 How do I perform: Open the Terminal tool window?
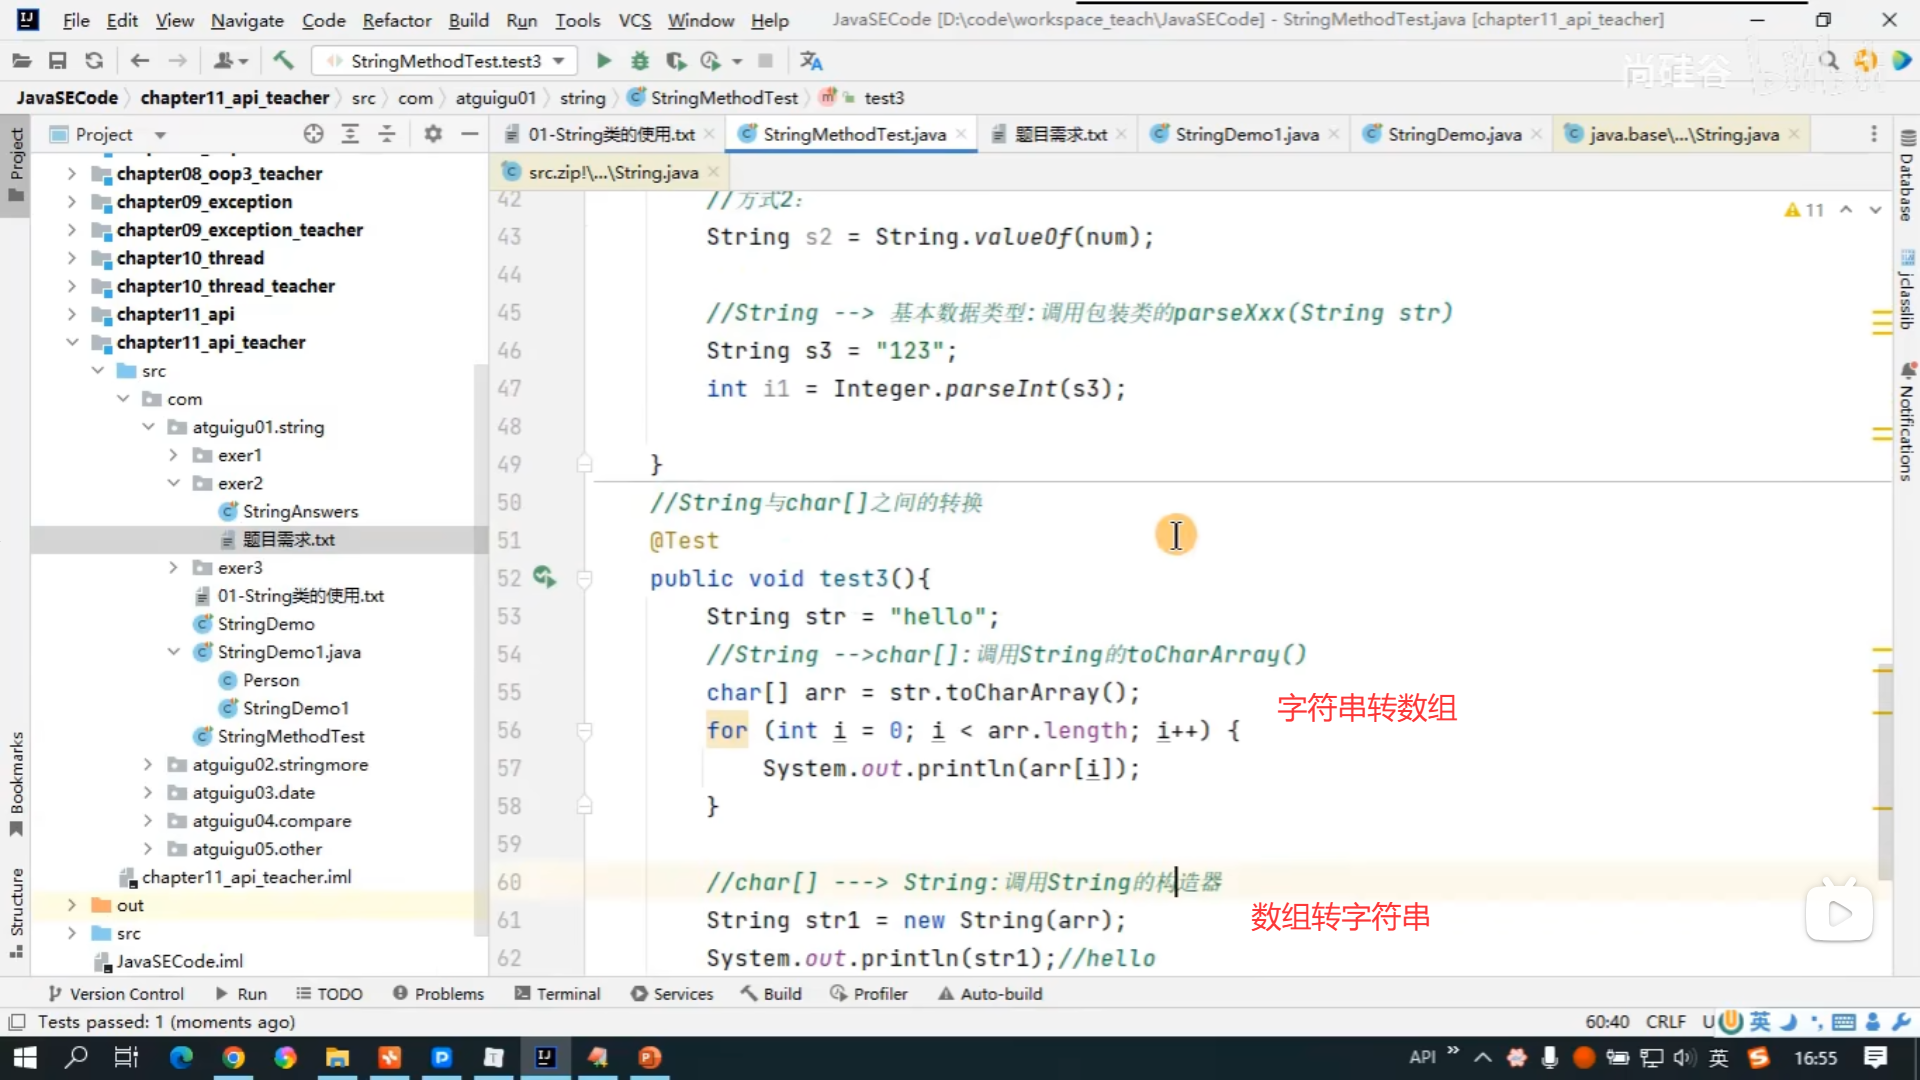coord(558,993)
